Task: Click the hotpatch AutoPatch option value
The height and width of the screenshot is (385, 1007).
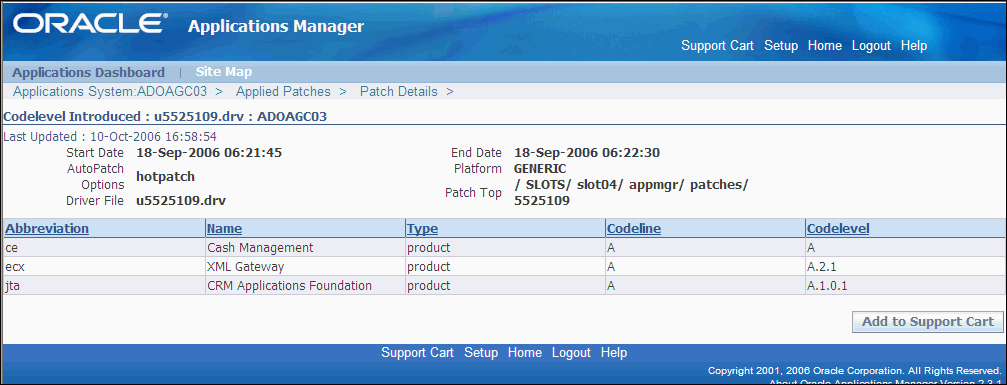Action: pyautogui.click(x=166, y=177)
